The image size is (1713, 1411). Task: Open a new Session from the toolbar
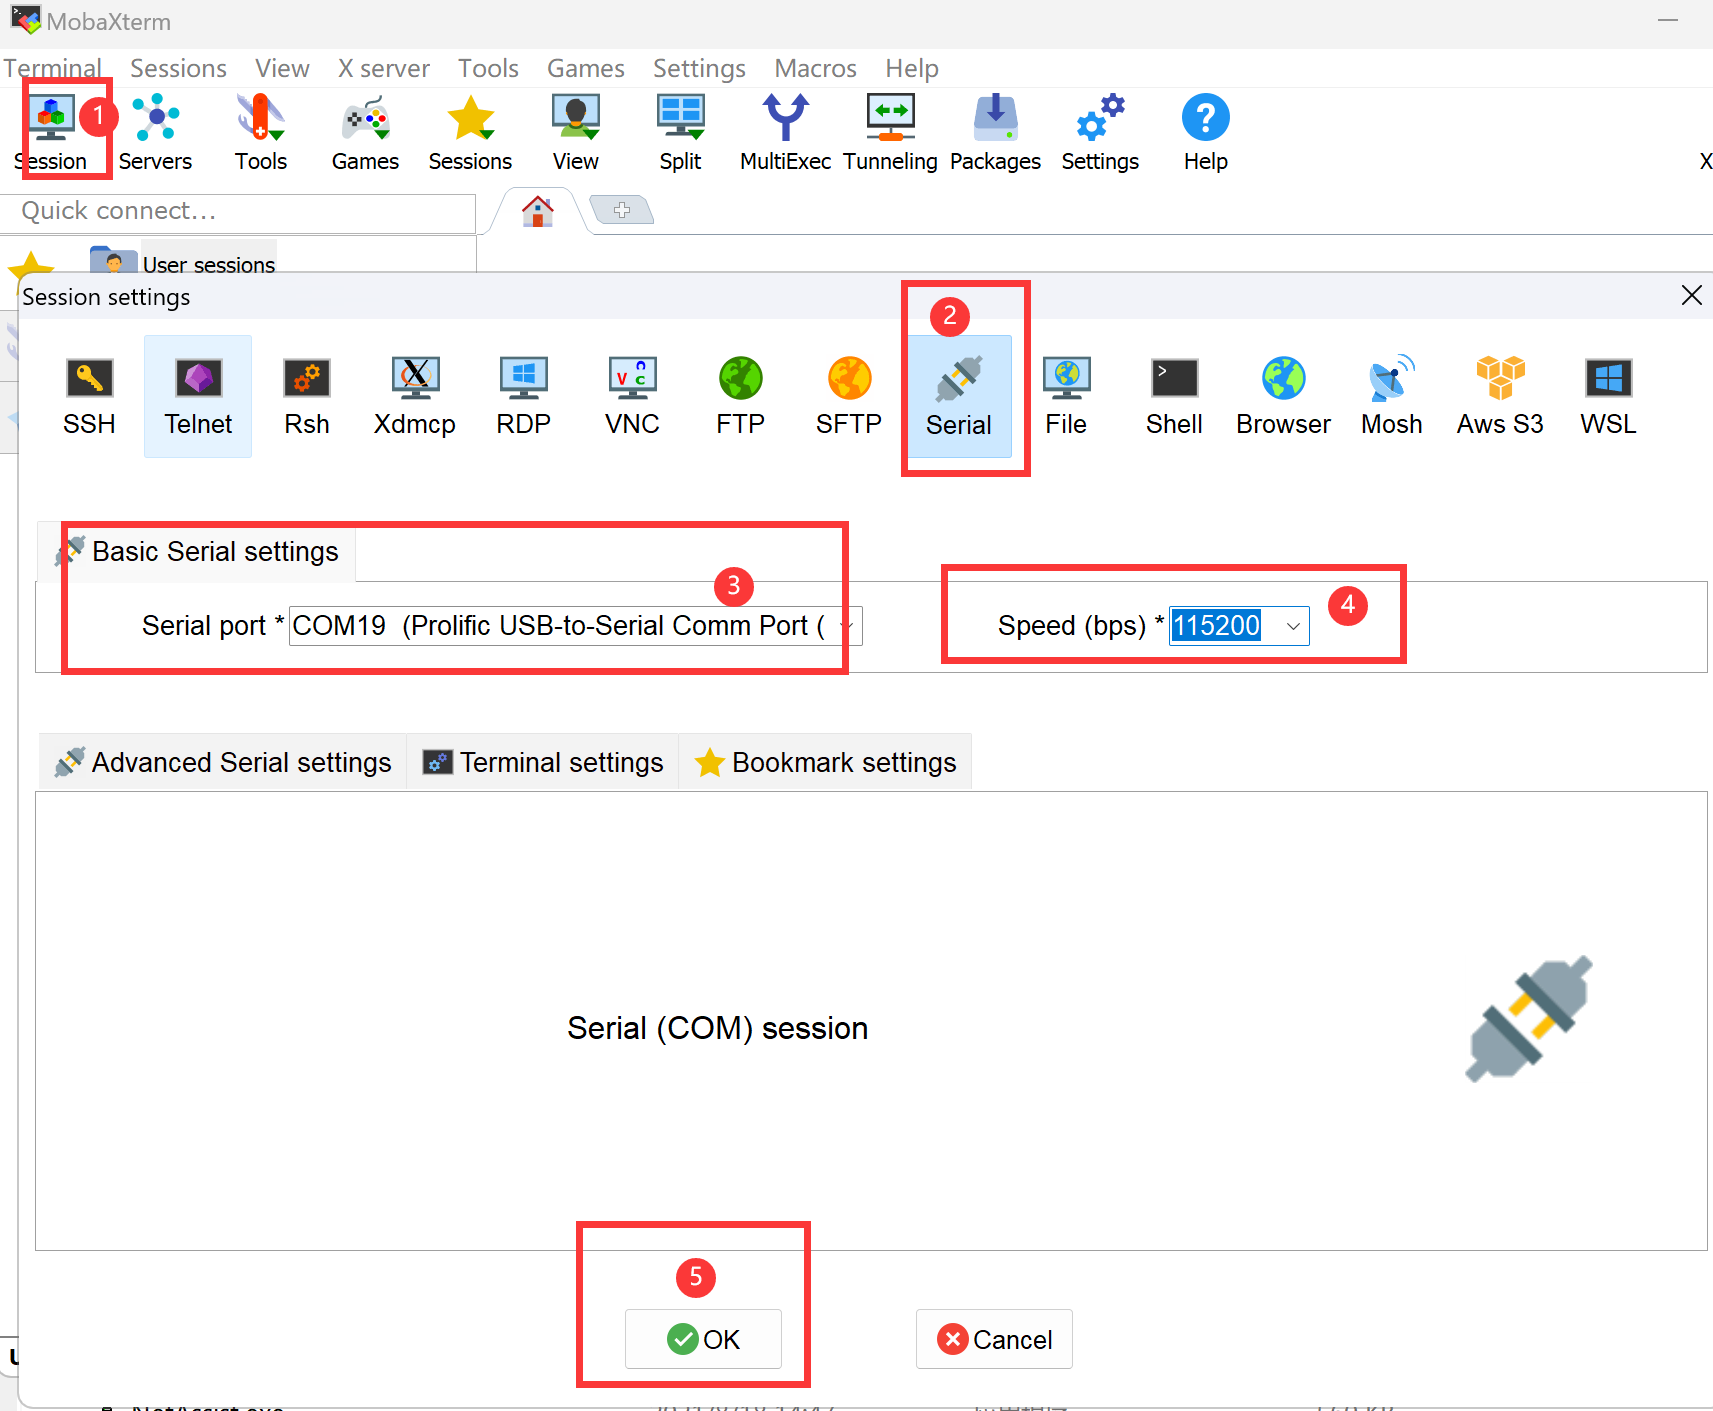51,133
